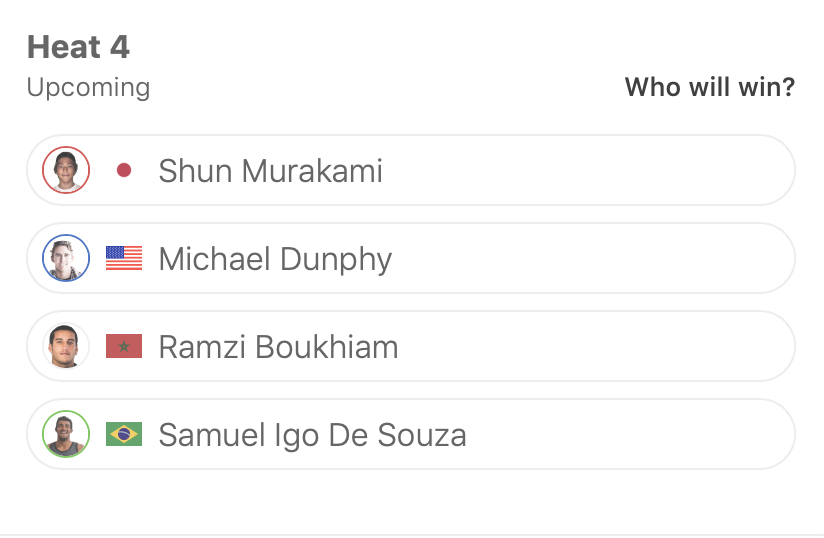The width and height of the screenshot is (824, 538).
Task: Choose Ramzi Boukhiam as the winner
Action: coord(600,346)
